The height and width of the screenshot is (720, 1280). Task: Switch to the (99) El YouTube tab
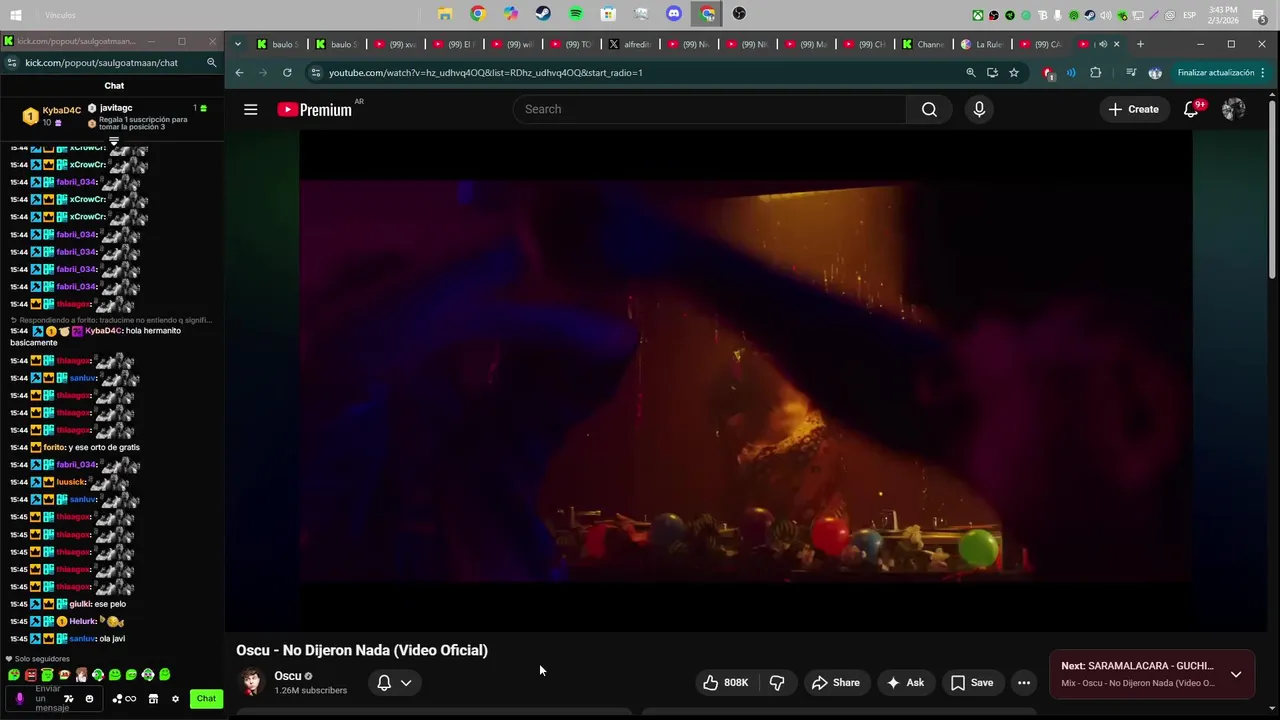coord(455,44)
